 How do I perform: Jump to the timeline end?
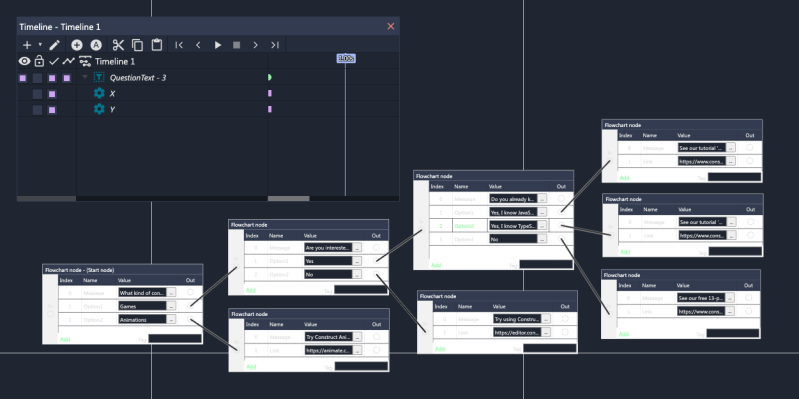[x=275, y=45]
